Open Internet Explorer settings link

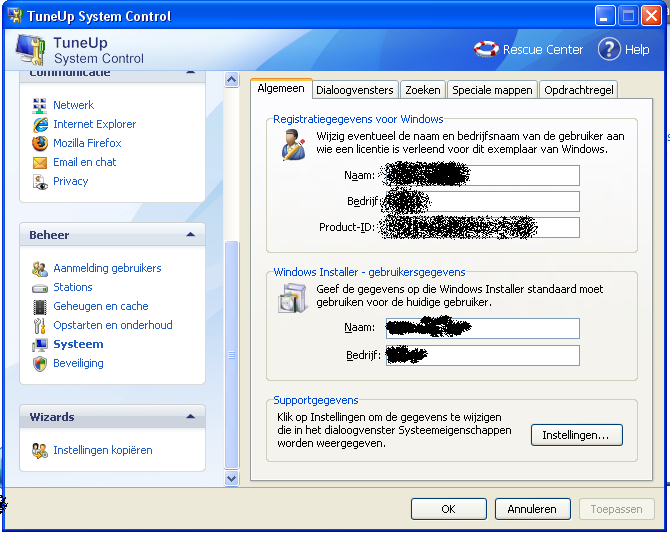point(94,124)
